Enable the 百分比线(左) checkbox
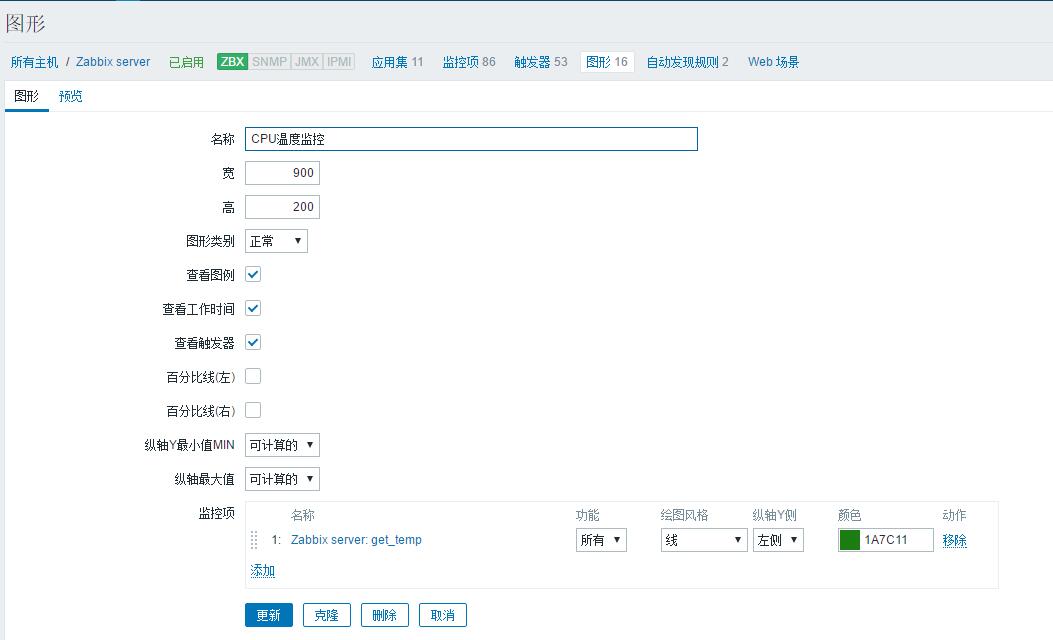The image size is (1053, 640). click(x=253, y=376)
